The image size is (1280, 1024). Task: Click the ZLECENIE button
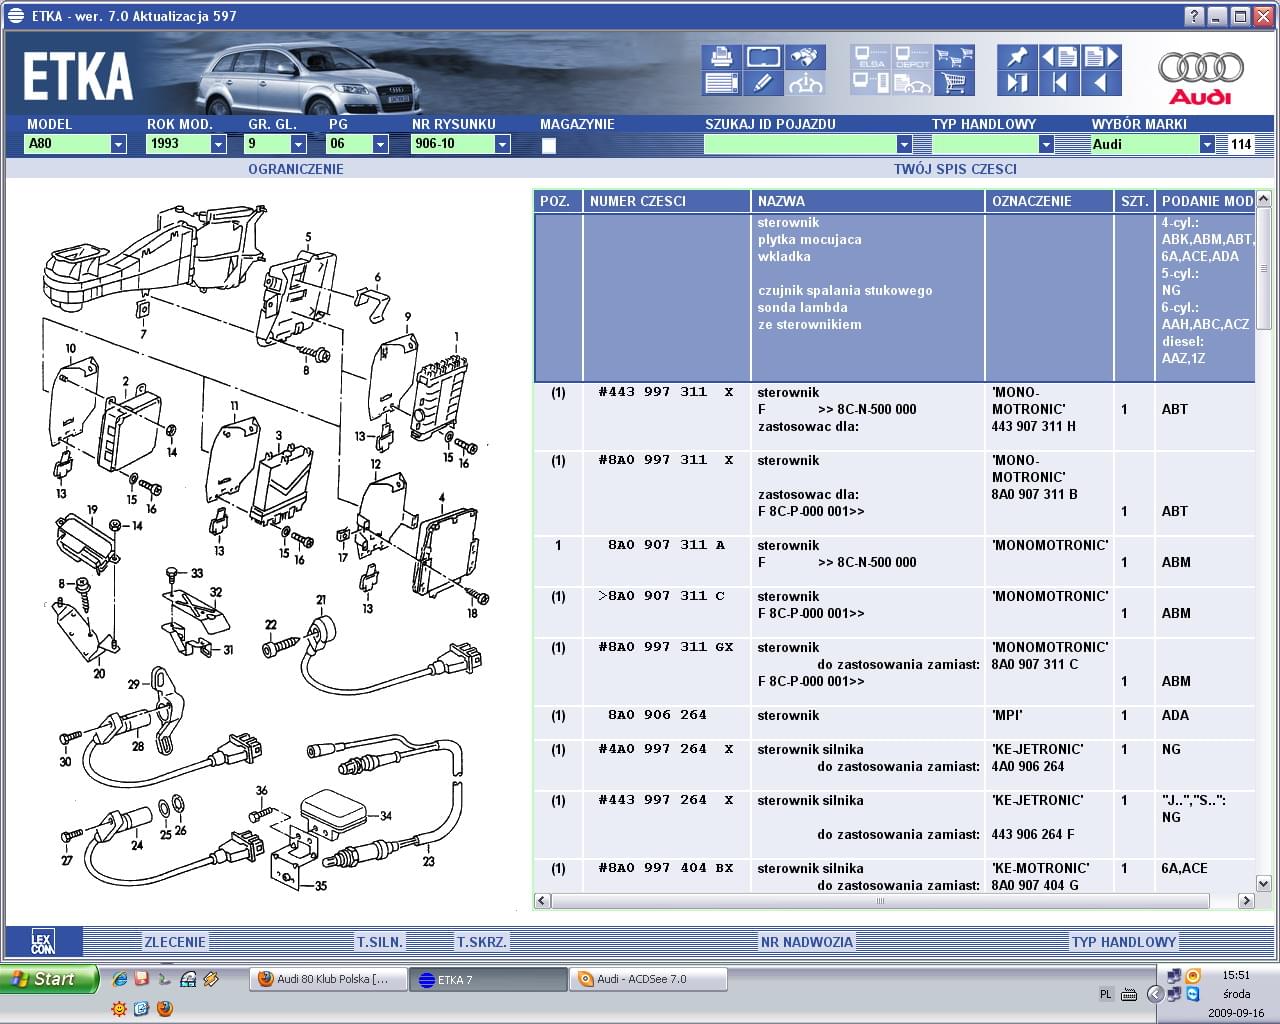coord(175,942)
